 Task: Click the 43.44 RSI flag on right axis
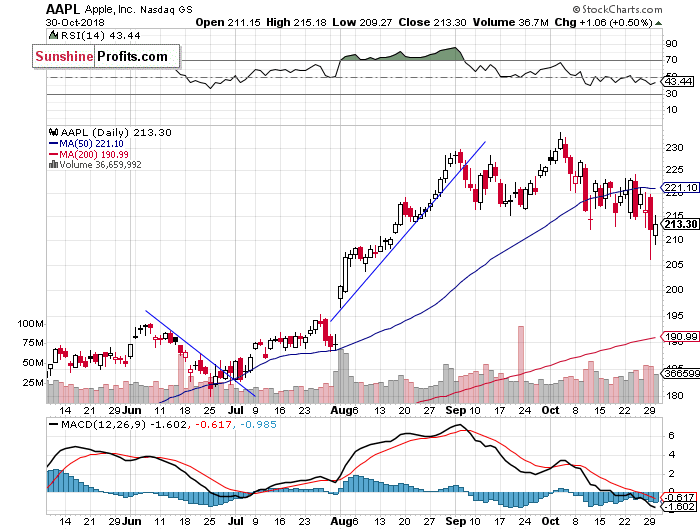[678, 81]
